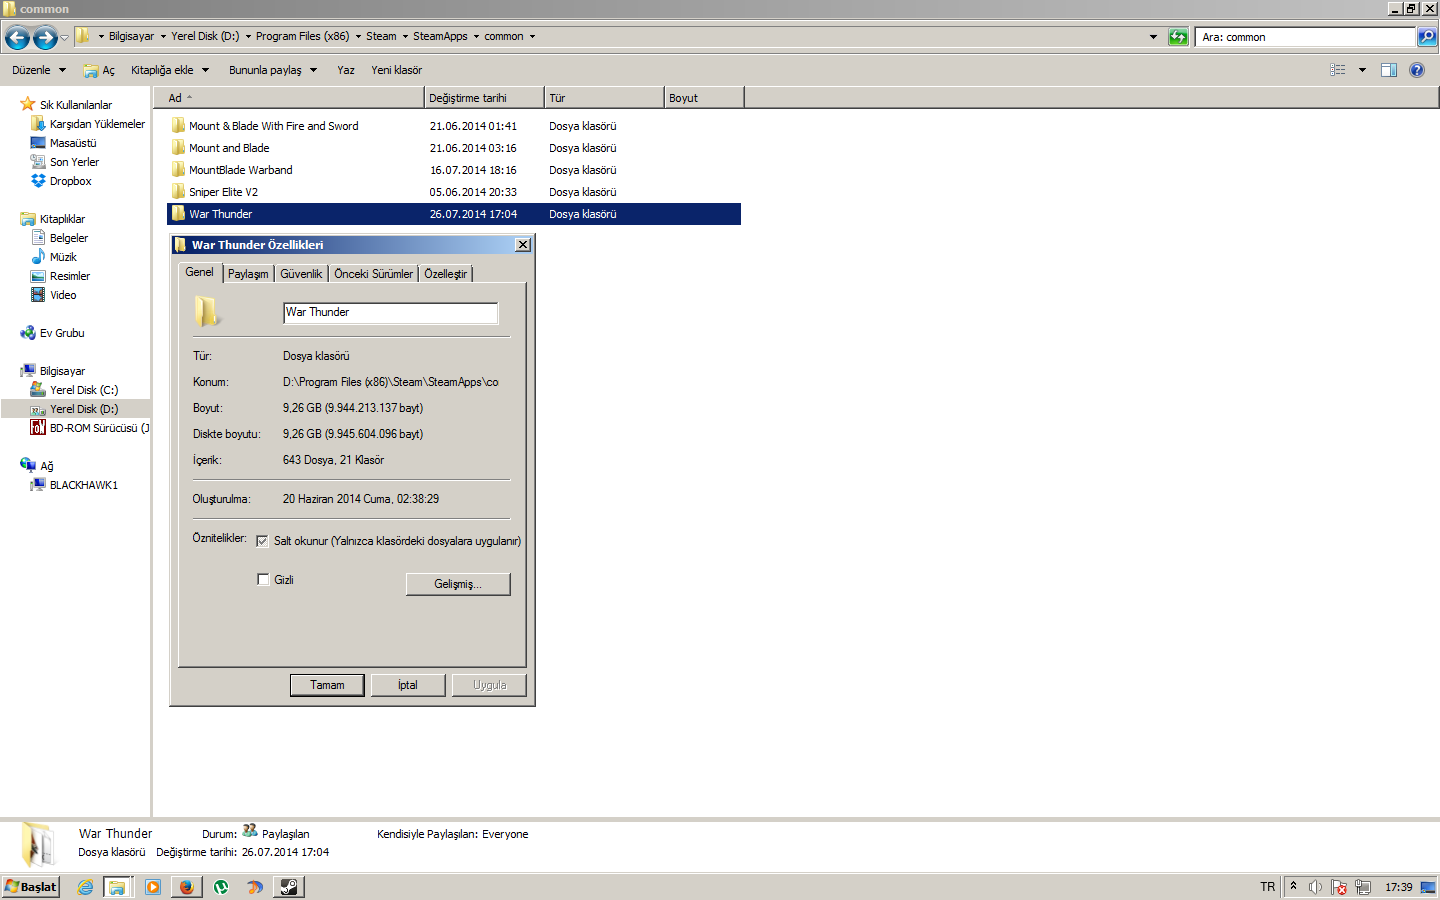Open Windows Media Player from the taskbar
This screenshot has height=900, width=1440.
coord(153,887)
